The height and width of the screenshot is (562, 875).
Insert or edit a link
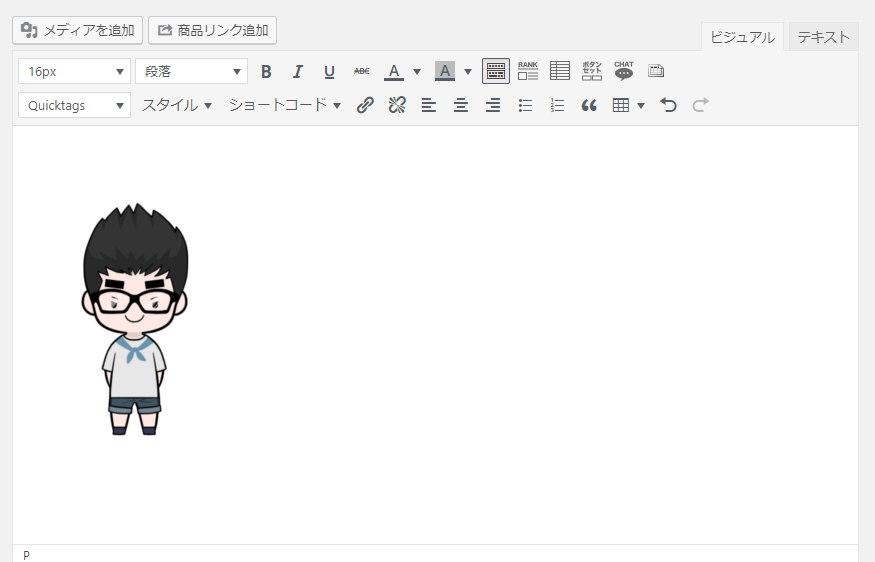365,105
